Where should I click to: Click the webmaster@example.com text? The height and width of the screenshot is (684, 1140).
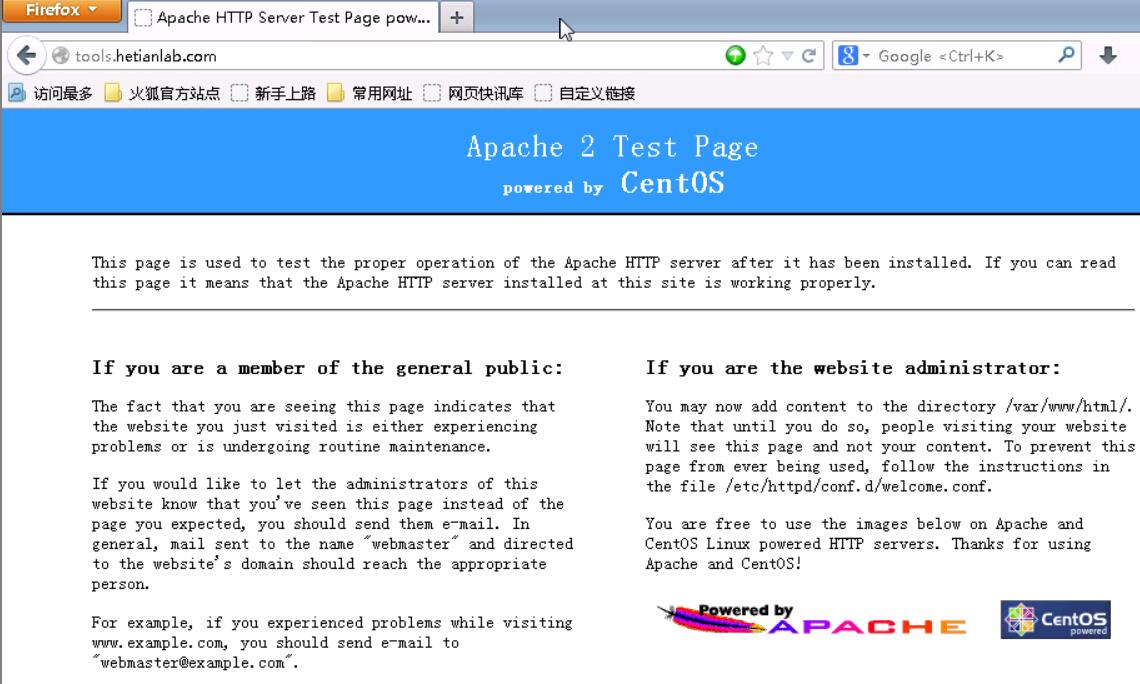(x=192, y=663)
